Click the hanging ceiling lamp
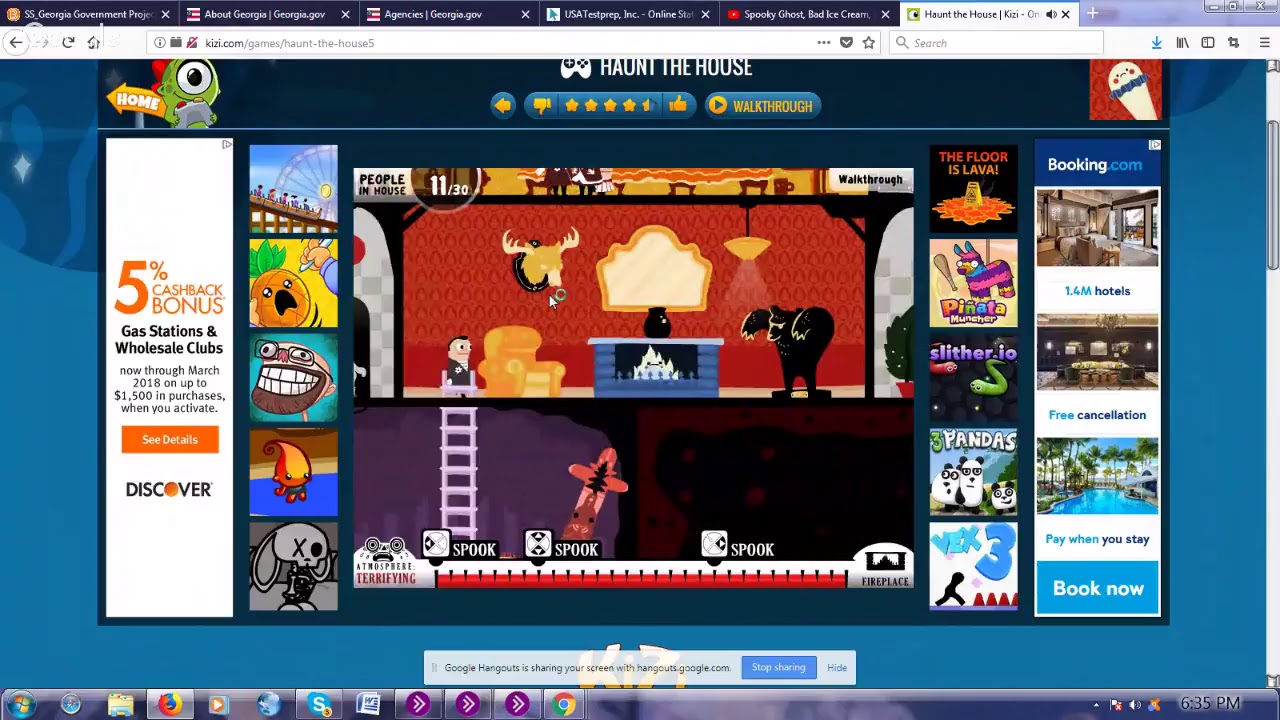 pos(748,248)
